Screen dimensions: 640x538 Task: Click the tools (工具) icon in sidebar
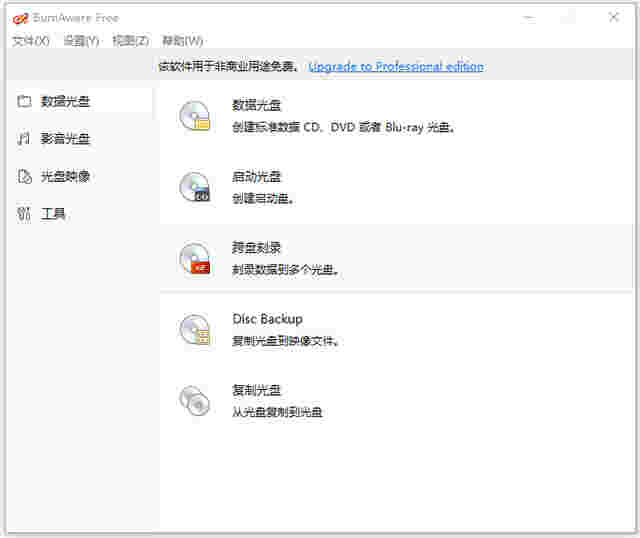[24, 214]
